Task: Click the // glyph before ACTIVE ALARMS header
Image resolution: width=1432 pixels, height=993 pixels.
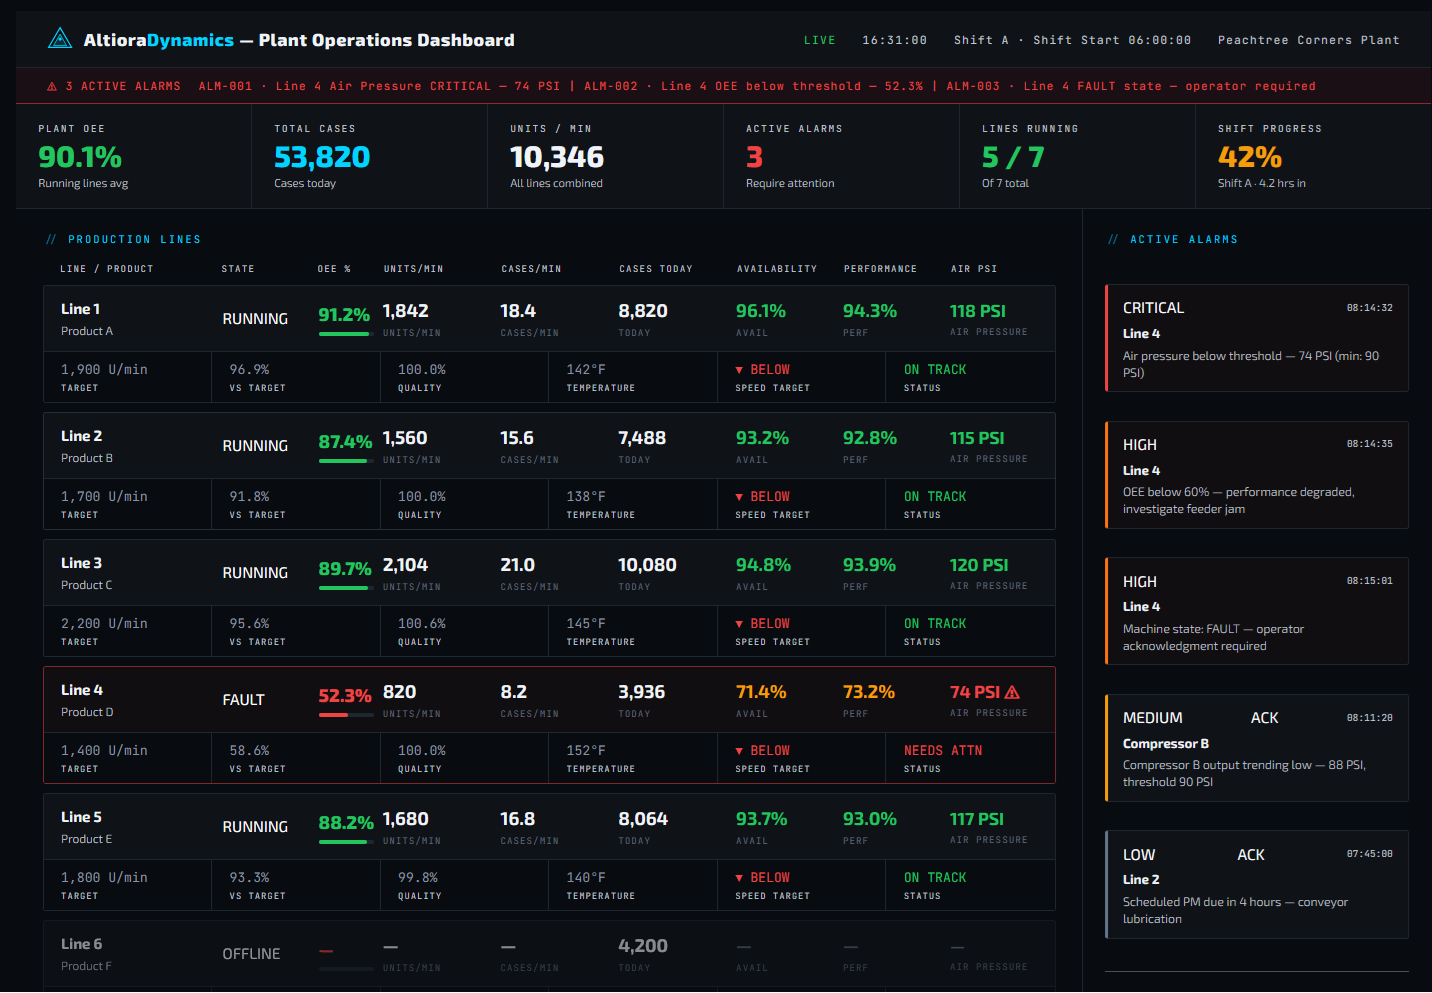Action: point(1113,239)
